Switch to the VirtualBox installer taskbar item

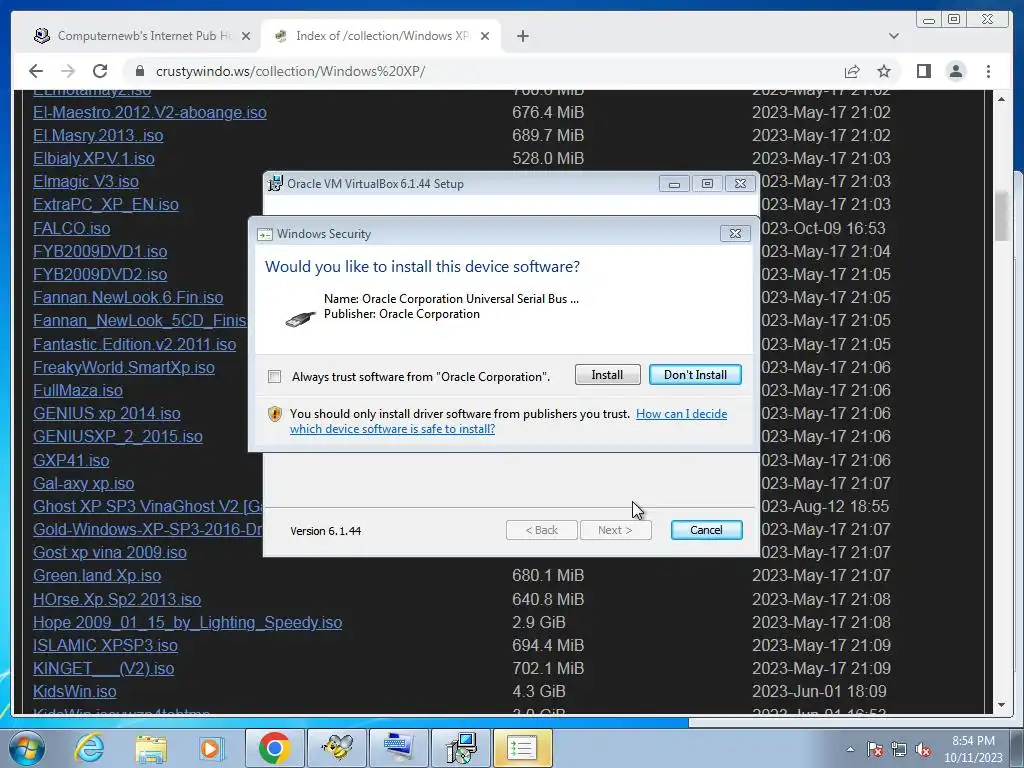click(461, 748)
